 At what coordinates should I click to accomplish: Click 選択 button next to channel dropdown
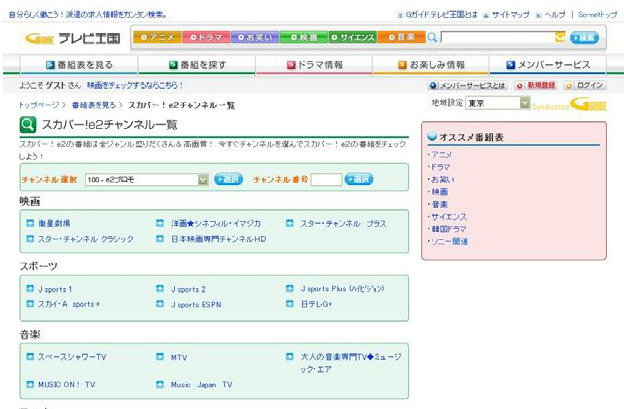[228, 179]
